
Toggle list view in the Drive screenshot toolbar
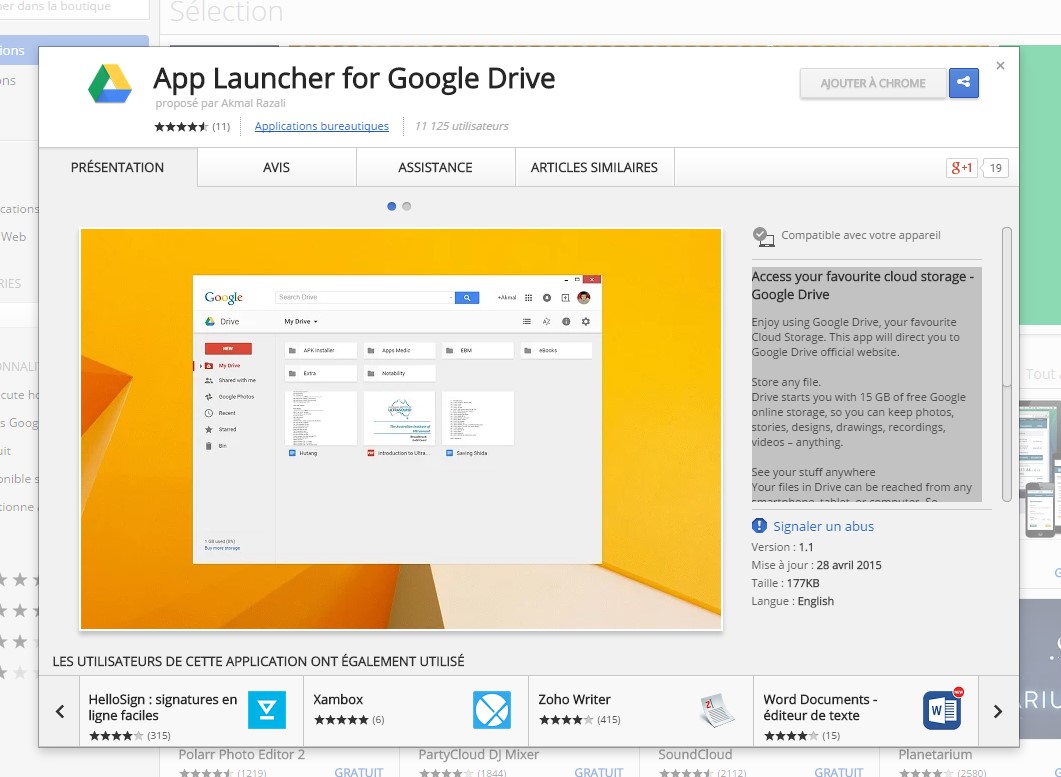coord(527,321)
